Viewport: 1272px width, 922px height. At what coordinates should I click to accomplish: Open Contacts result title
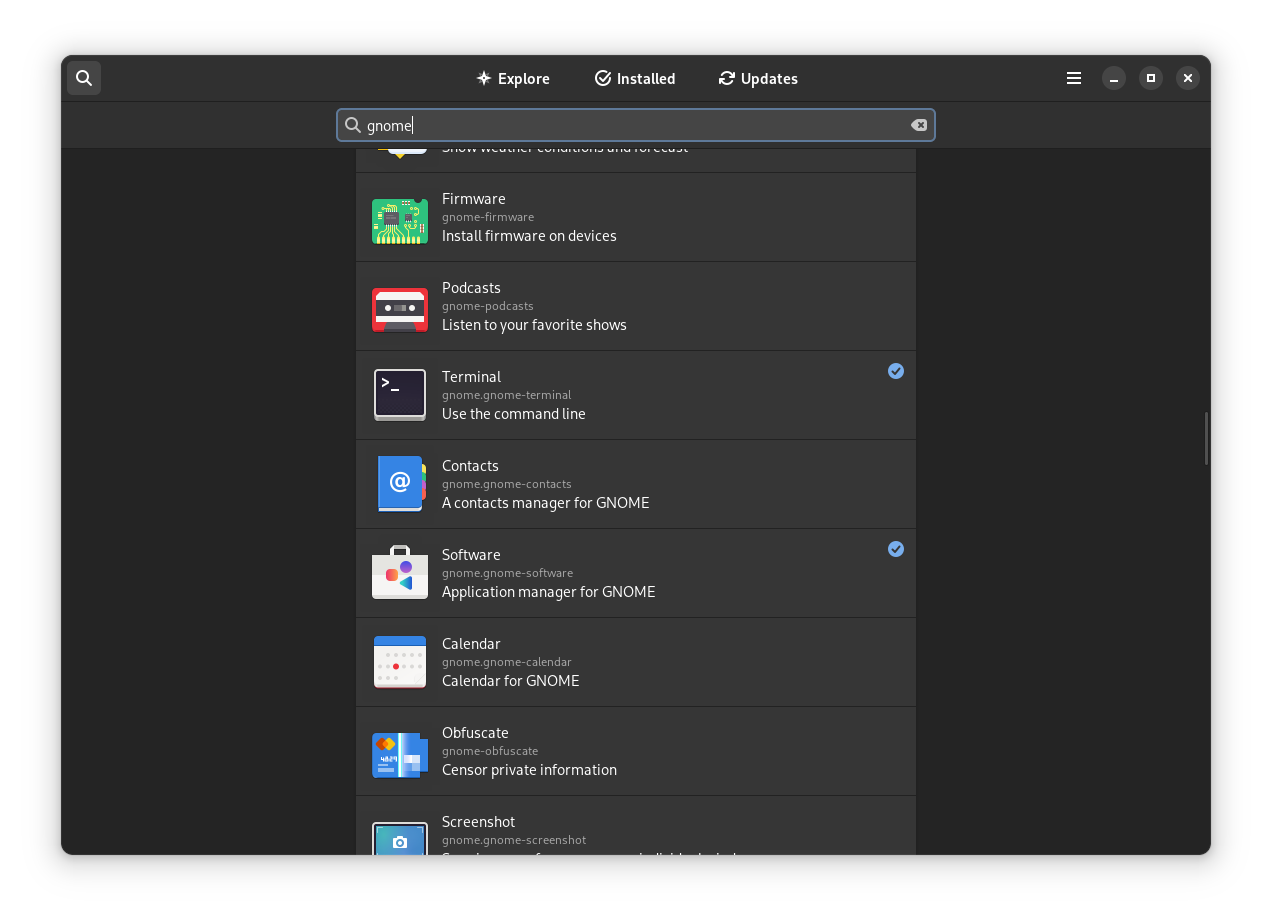tap(470, 466)
